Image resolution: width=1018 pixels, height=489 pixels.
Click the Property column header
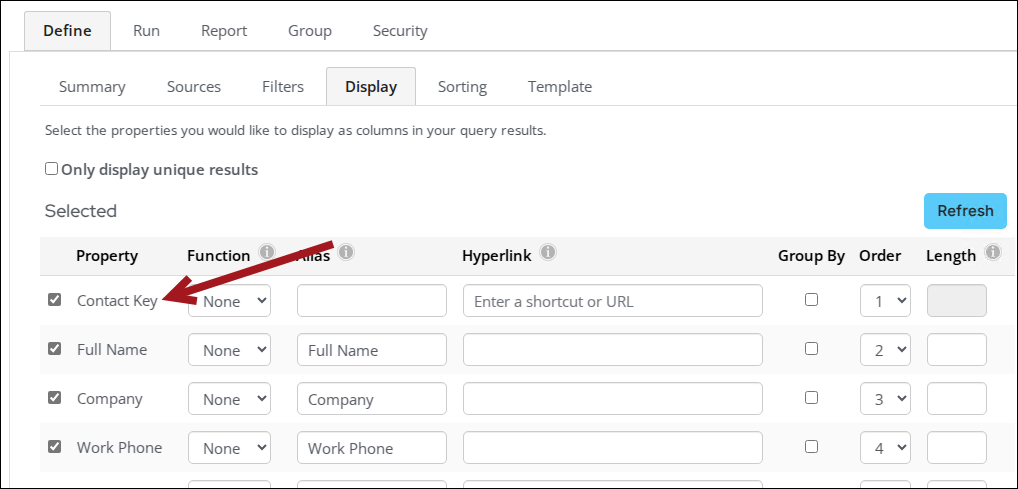tap(107, 256)
